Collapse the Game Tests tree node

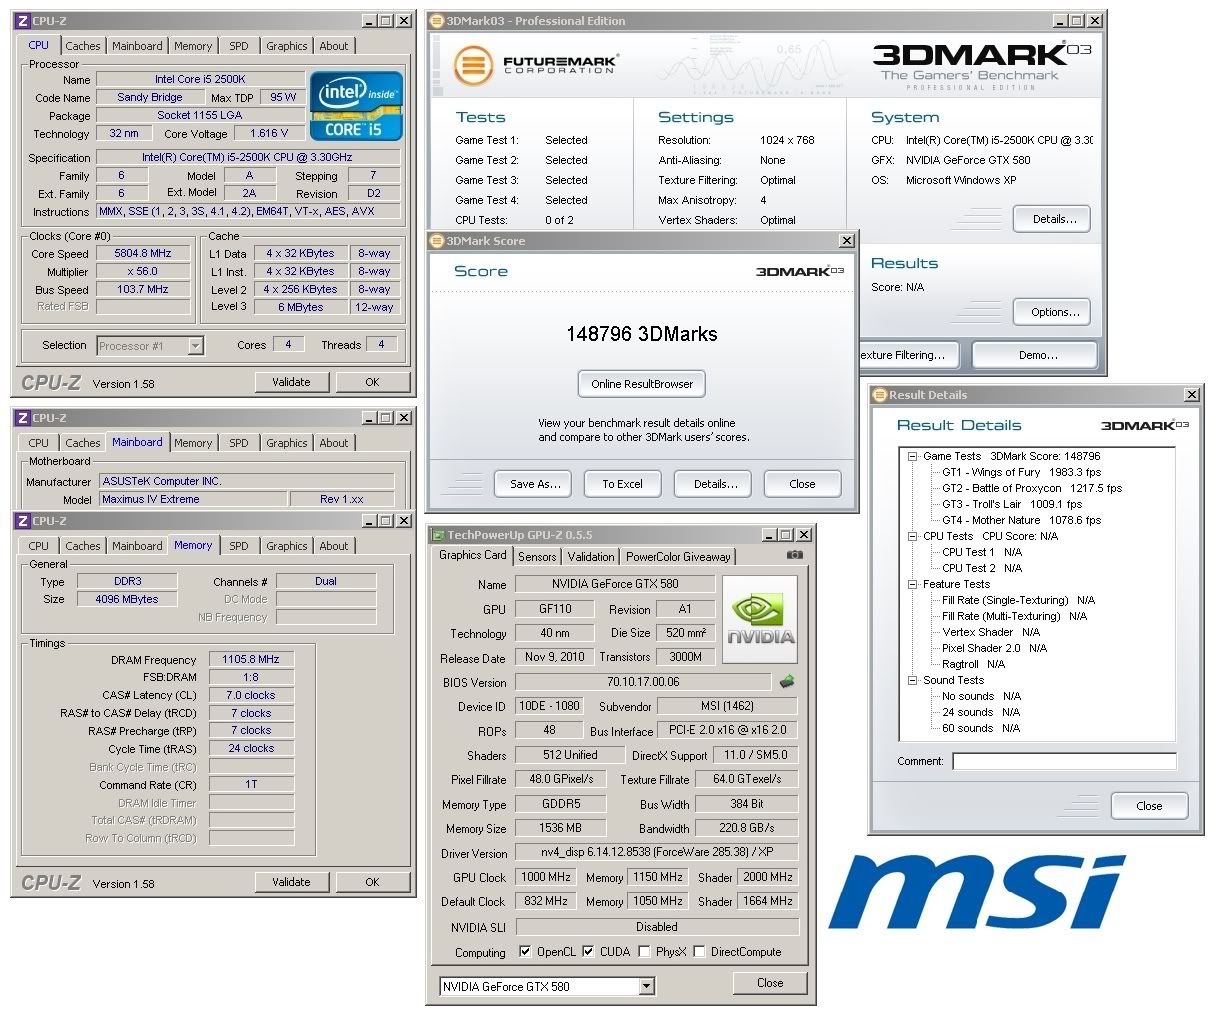tap(912, 456)
